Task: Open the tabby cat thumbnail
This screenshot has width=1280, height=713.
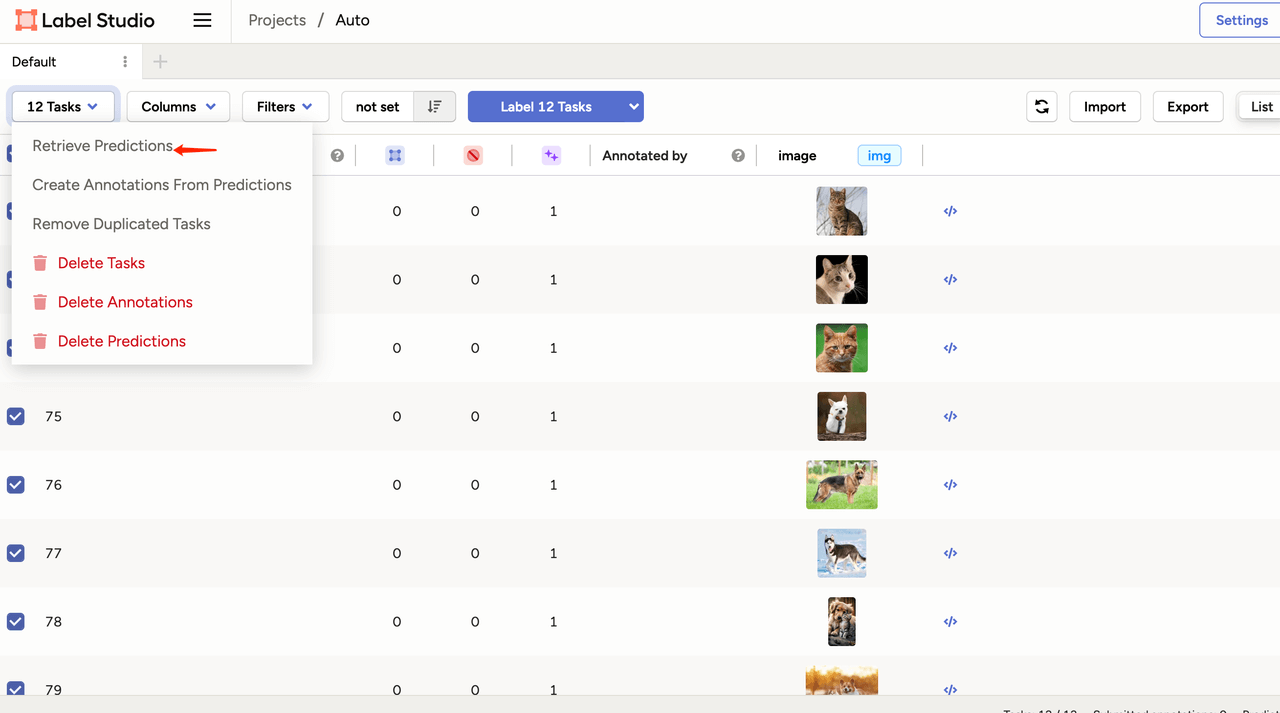Action: click(x=842, y=211)
